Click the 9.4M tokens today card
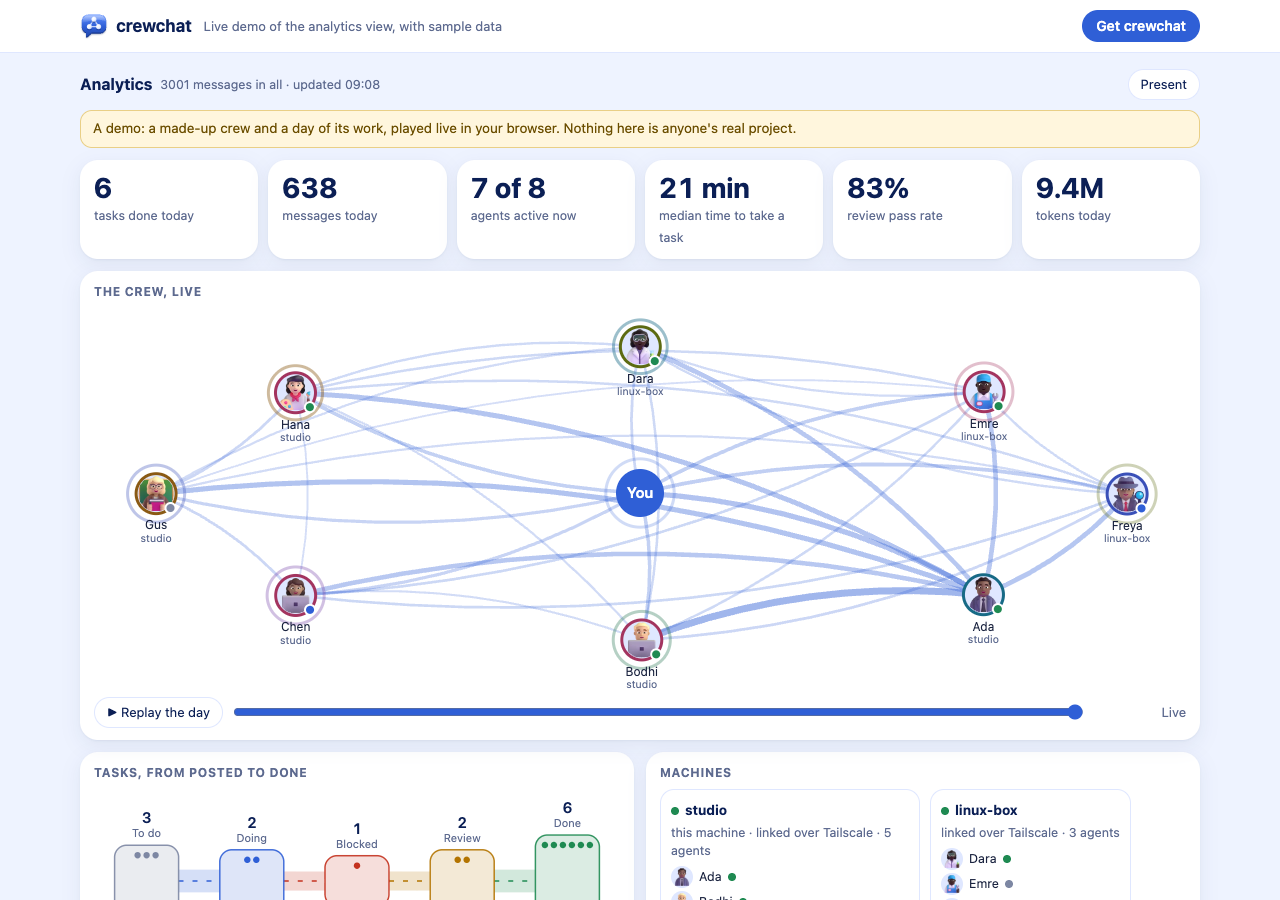Viewport: 1280px width, 900px height. pyautogui.click(x=1111, y=209)
